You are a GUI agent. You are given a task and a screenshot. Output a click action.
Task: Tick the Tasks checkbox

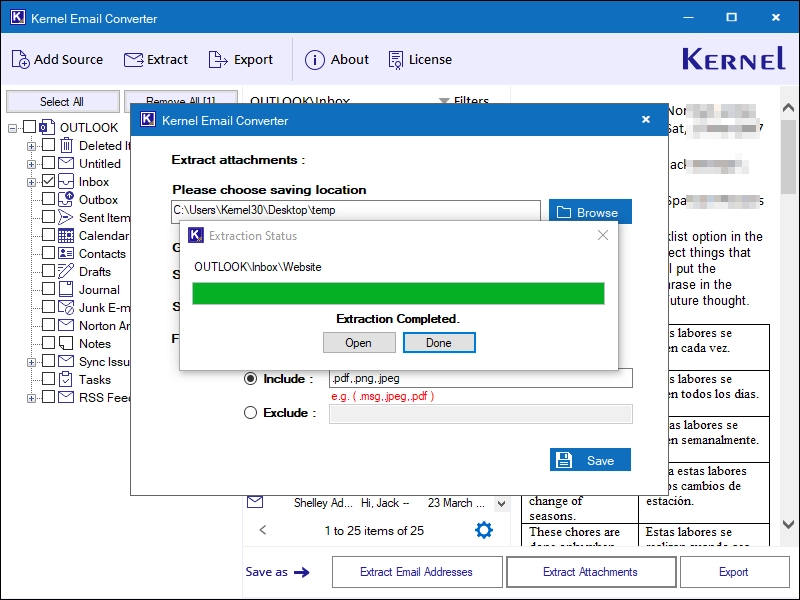coord(48,379)
